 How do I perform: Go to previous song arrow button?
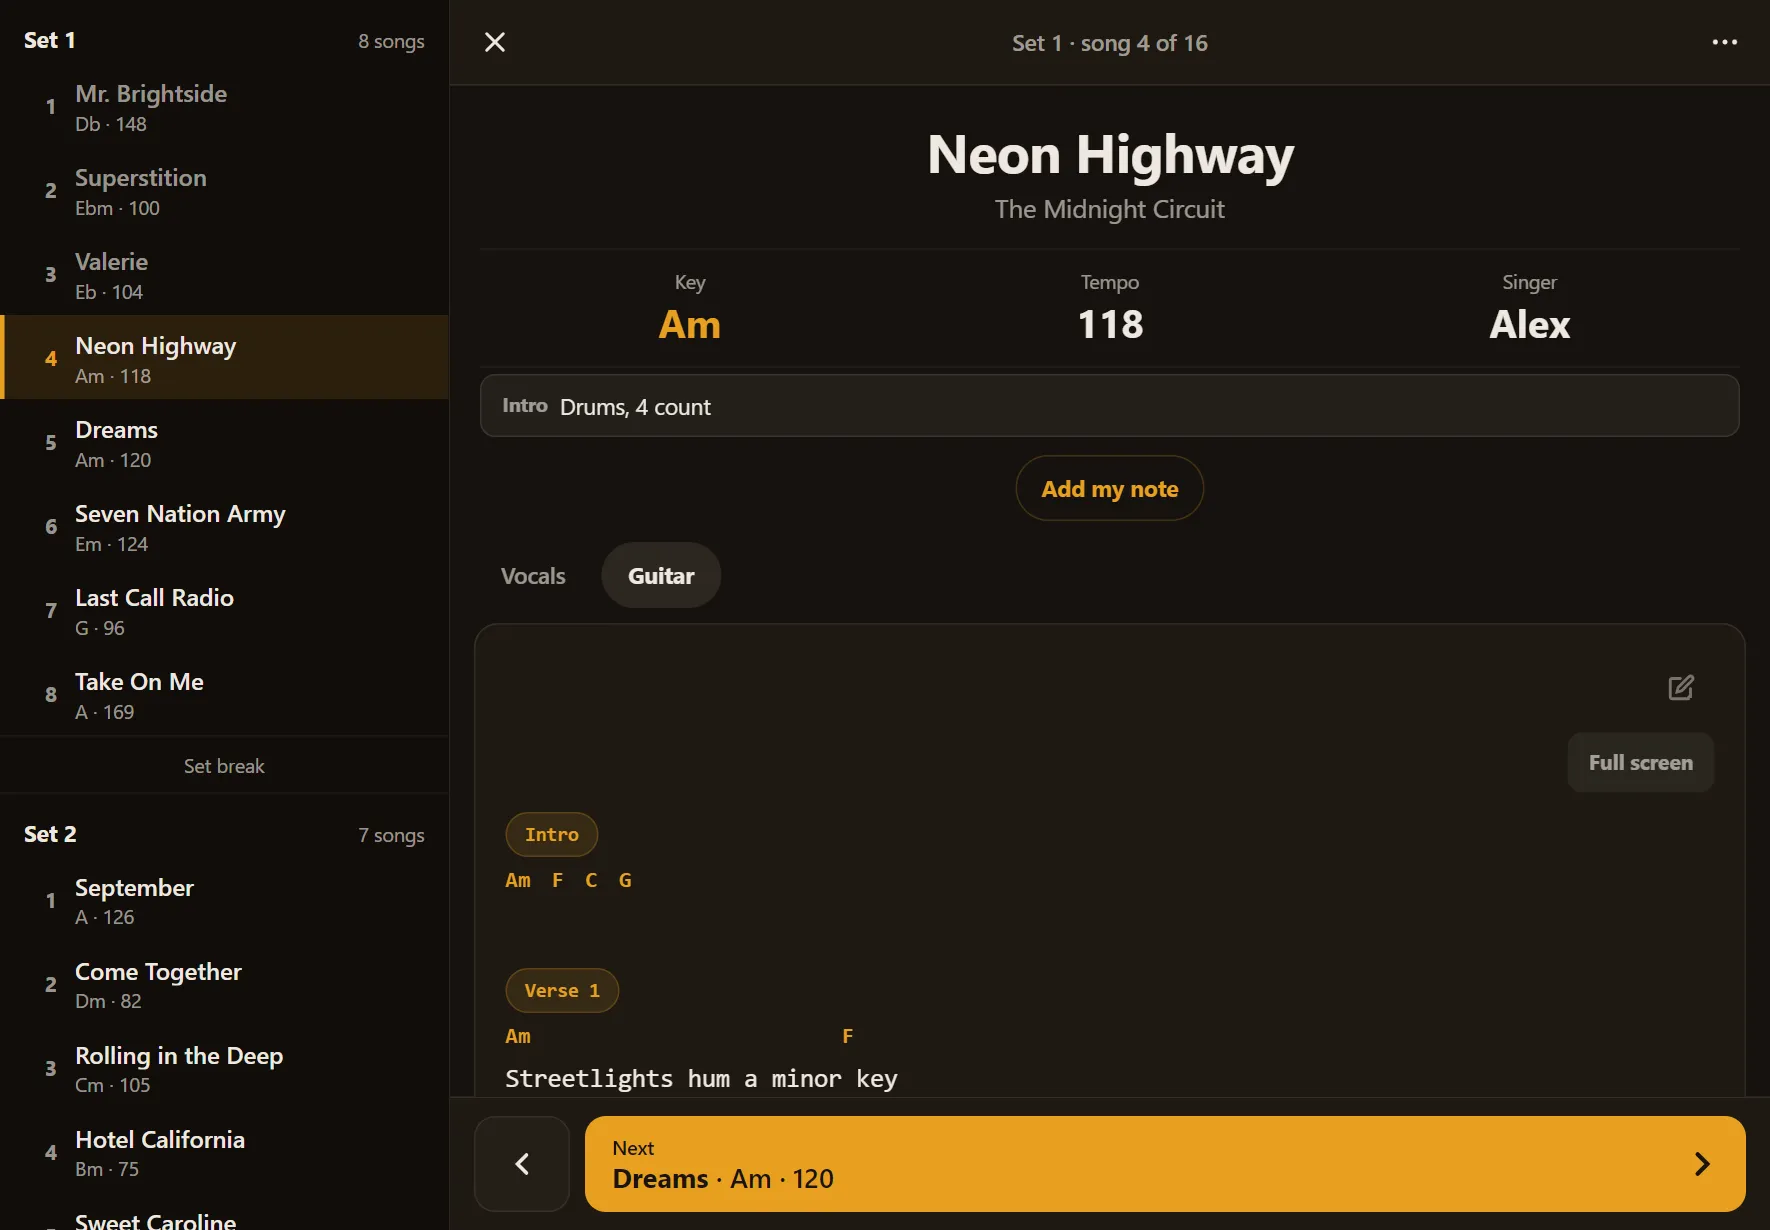[522, 1163]
